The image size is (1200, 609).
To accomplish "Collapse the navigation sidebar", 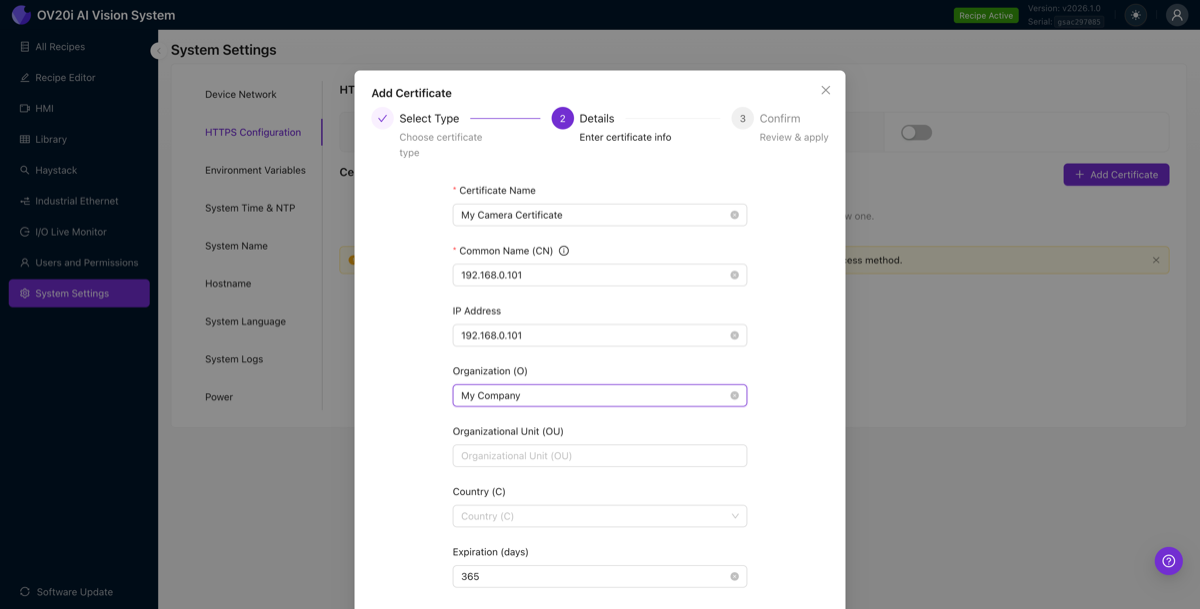I will tap(157, 49).
